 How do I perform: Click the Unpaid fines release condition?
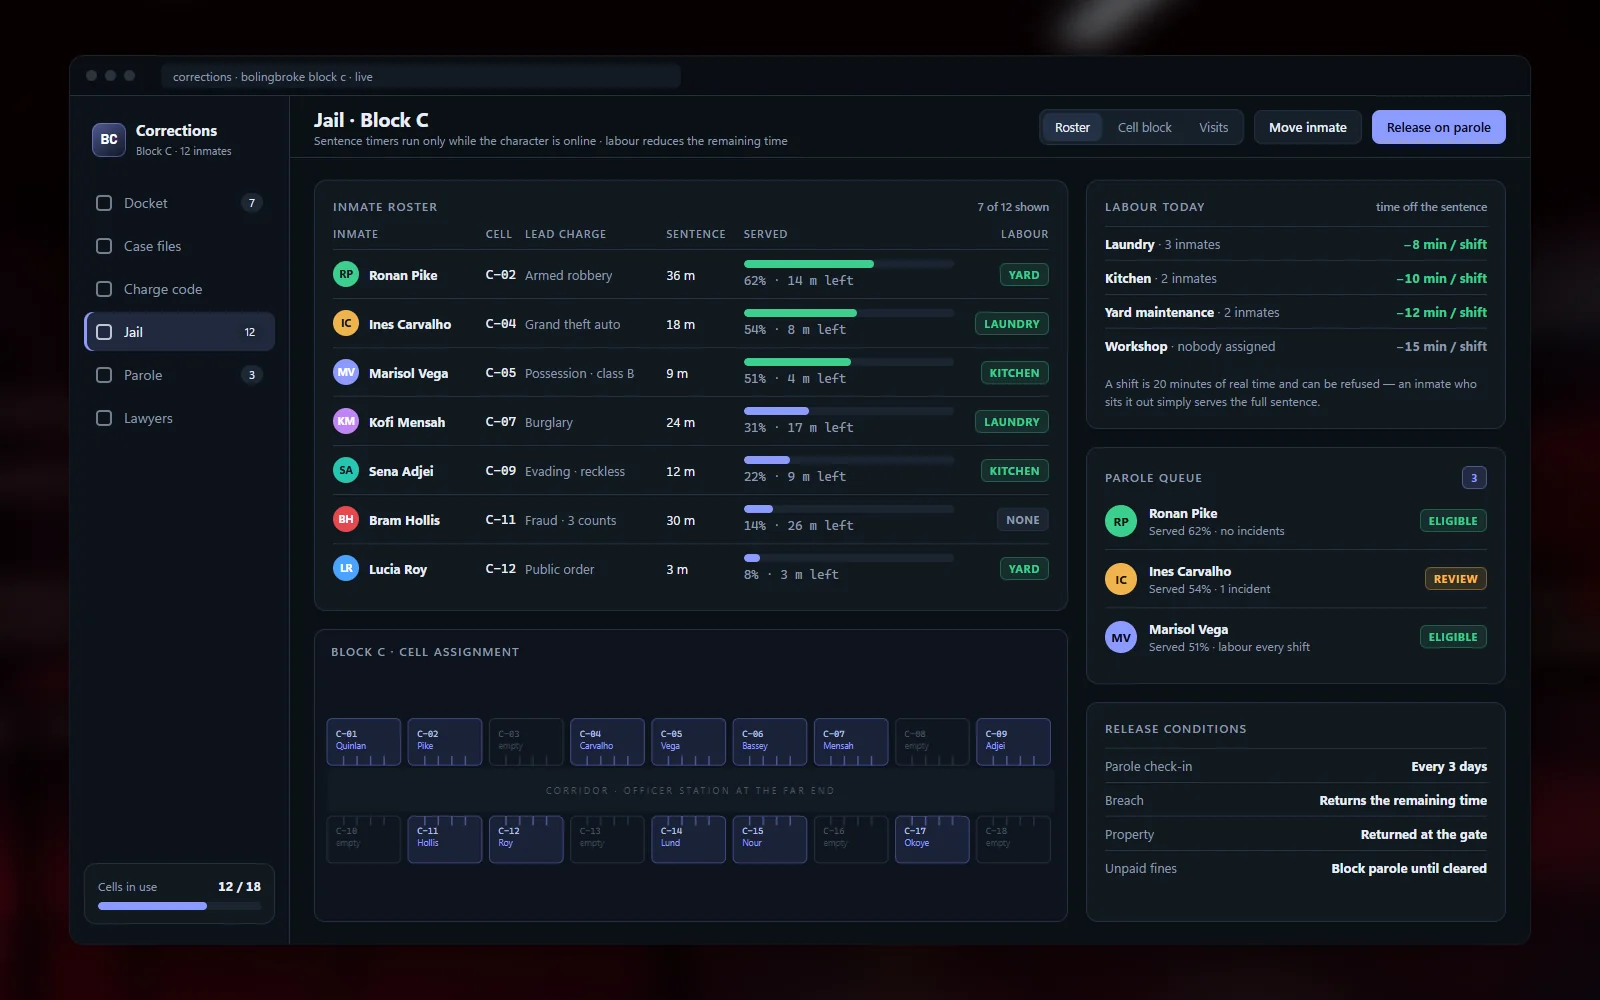(x=1296, y=868)
